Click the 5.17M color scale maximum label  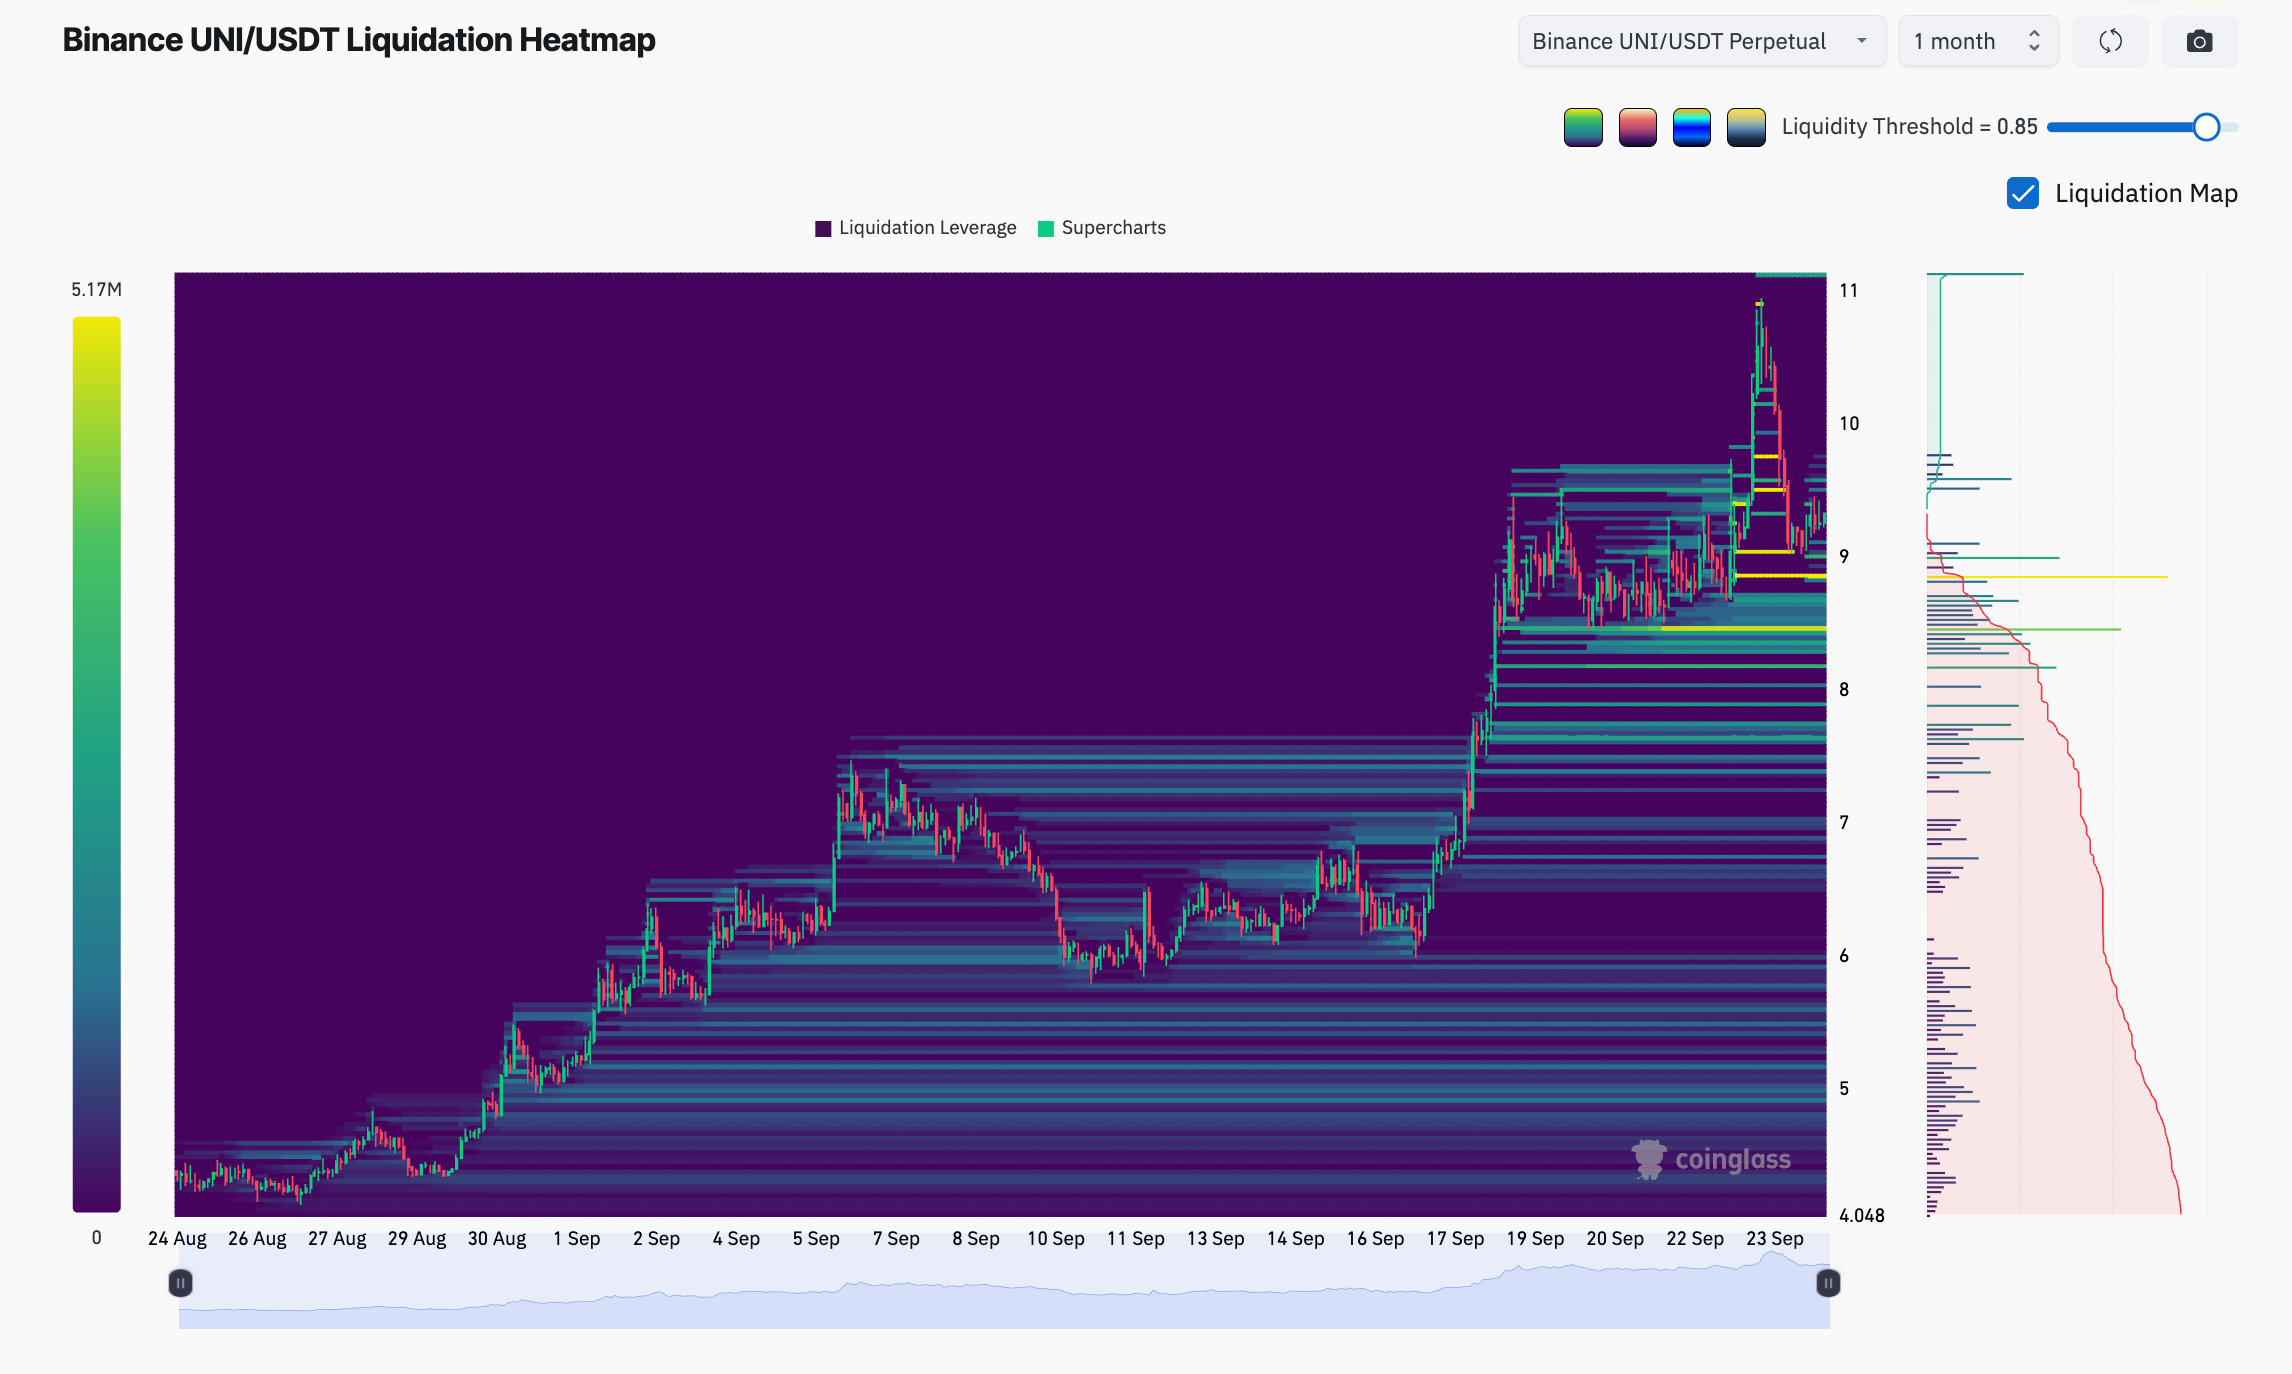tap(96, 290)
